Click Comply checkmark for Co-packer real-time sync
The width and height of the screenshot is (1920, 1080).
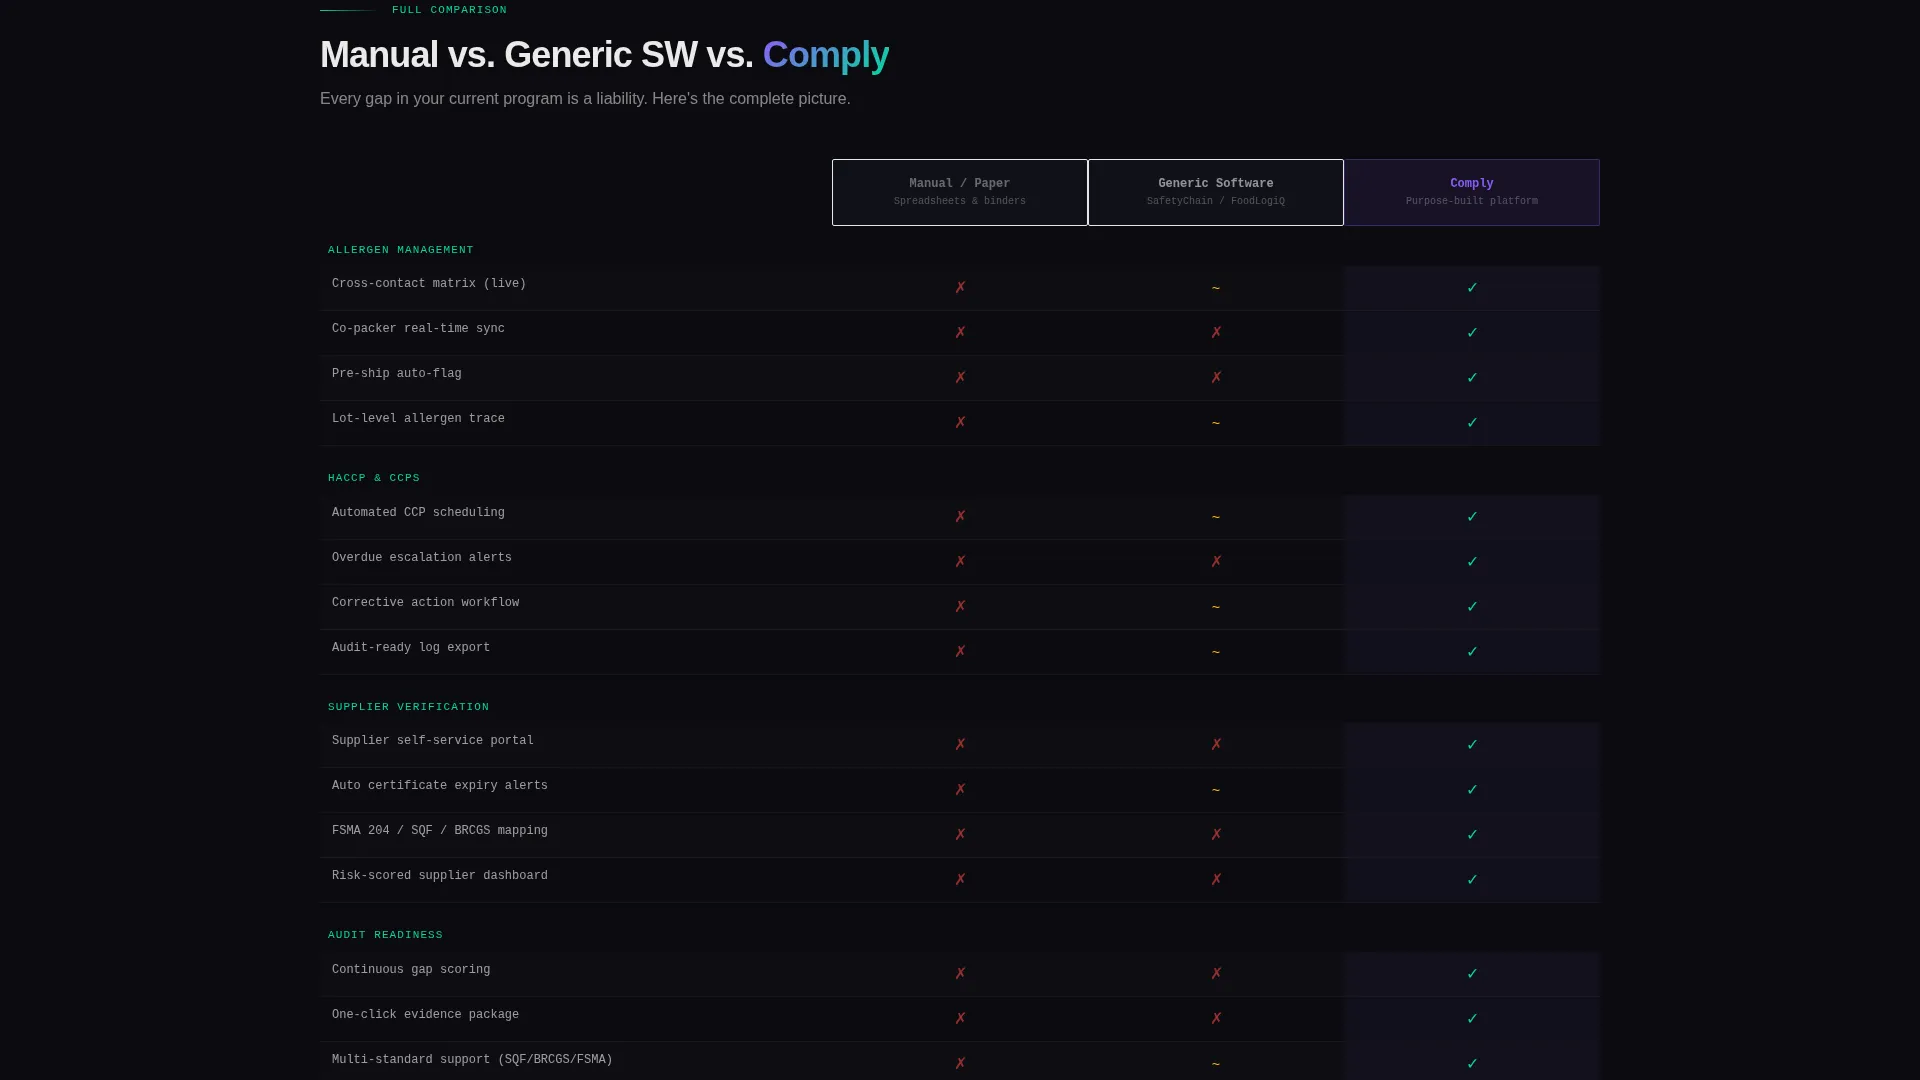(x=1472, y=333)
